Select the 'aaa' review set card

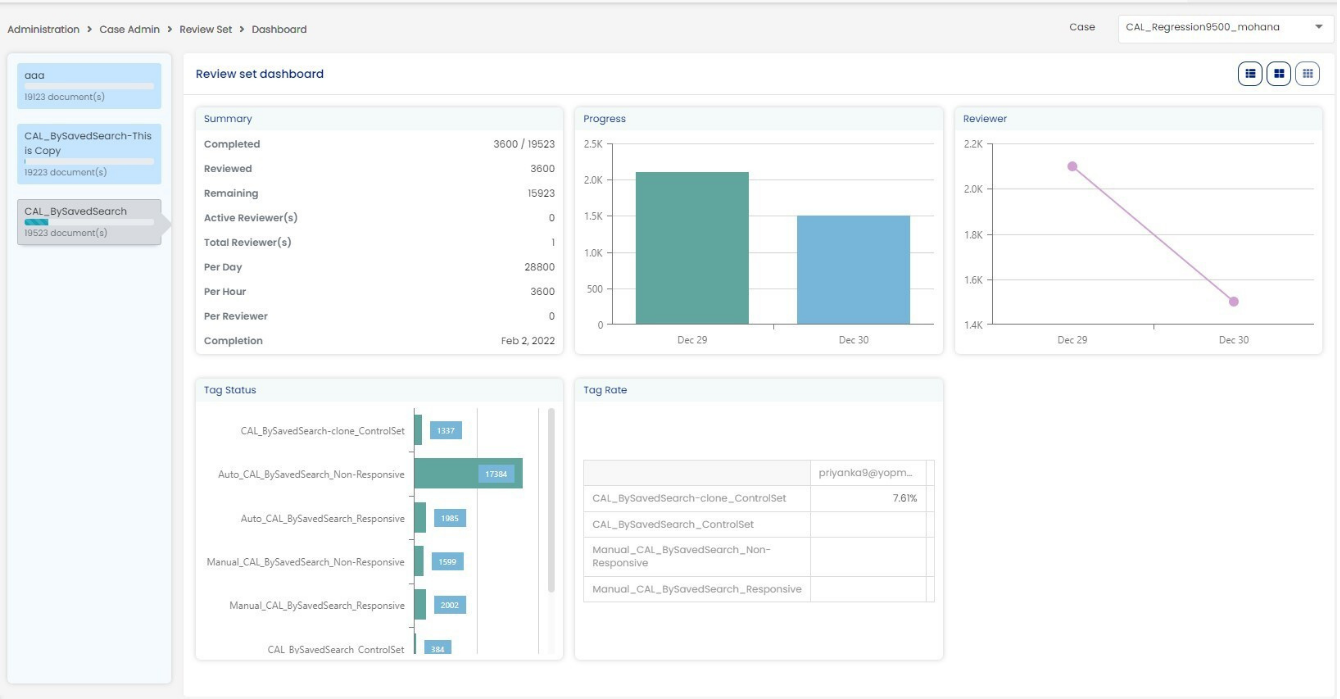click(89, 85)
